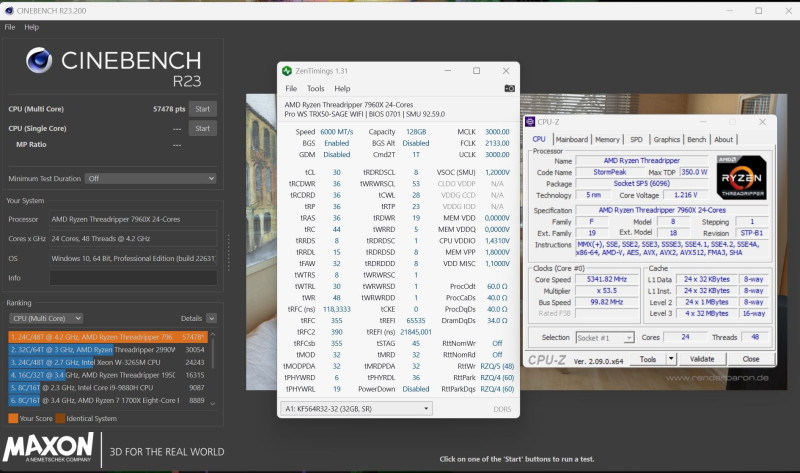Click the CPU-Z Tools button
800x473 pixels.
point(647,359)
